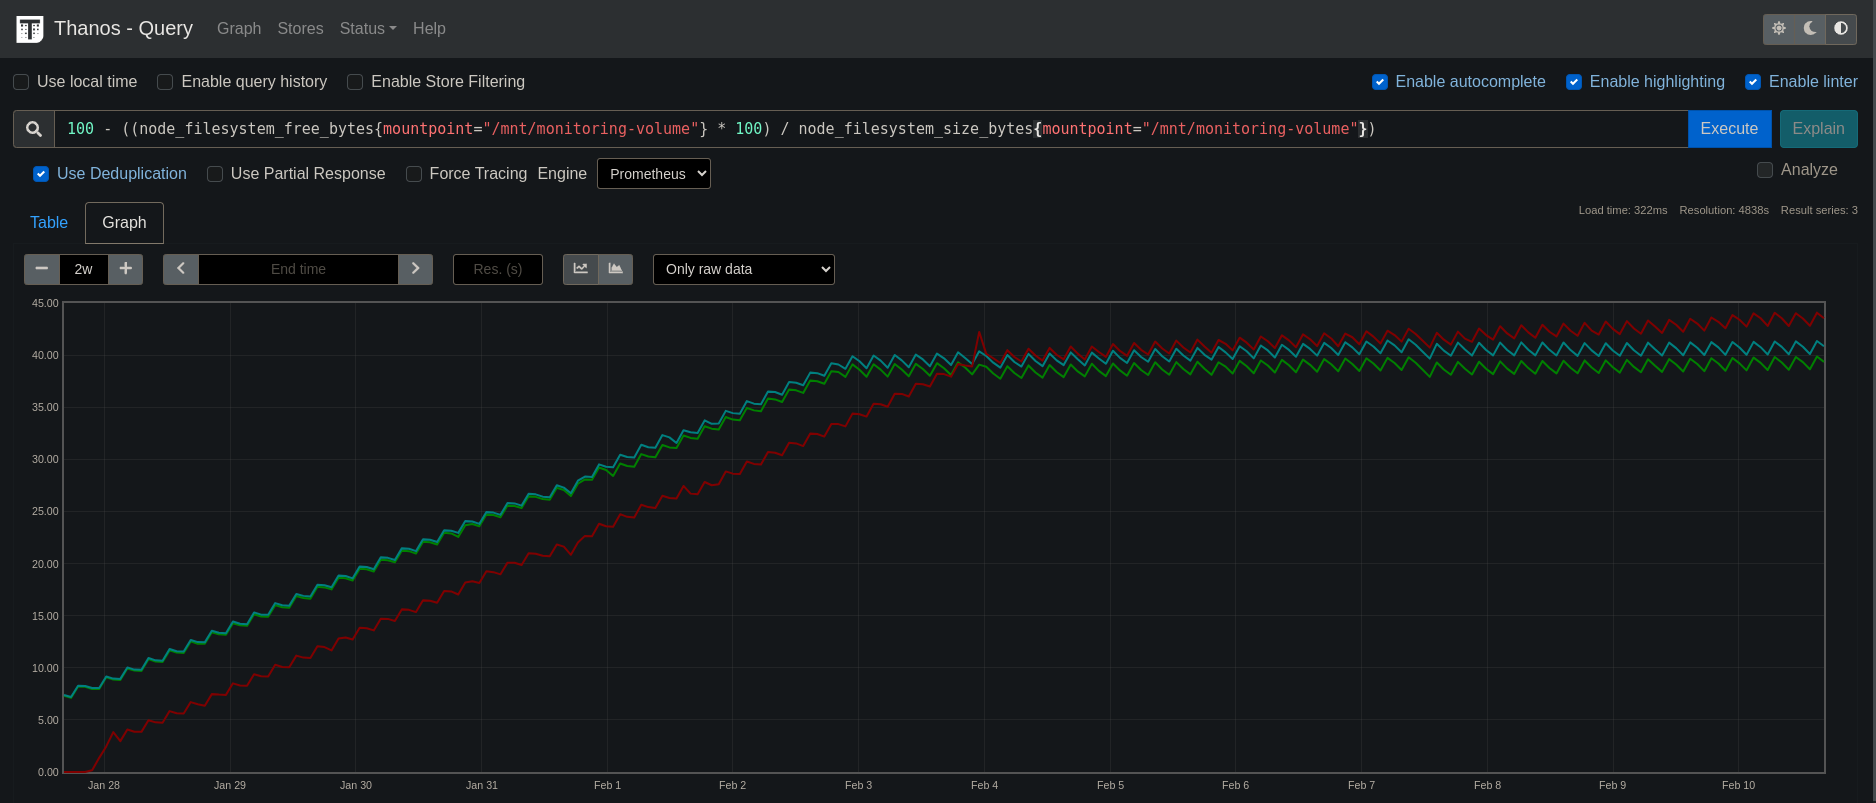Open the Engine Prometheus dropdown
The width and height of the screenshot is (1876, 803).
[654, 174]
